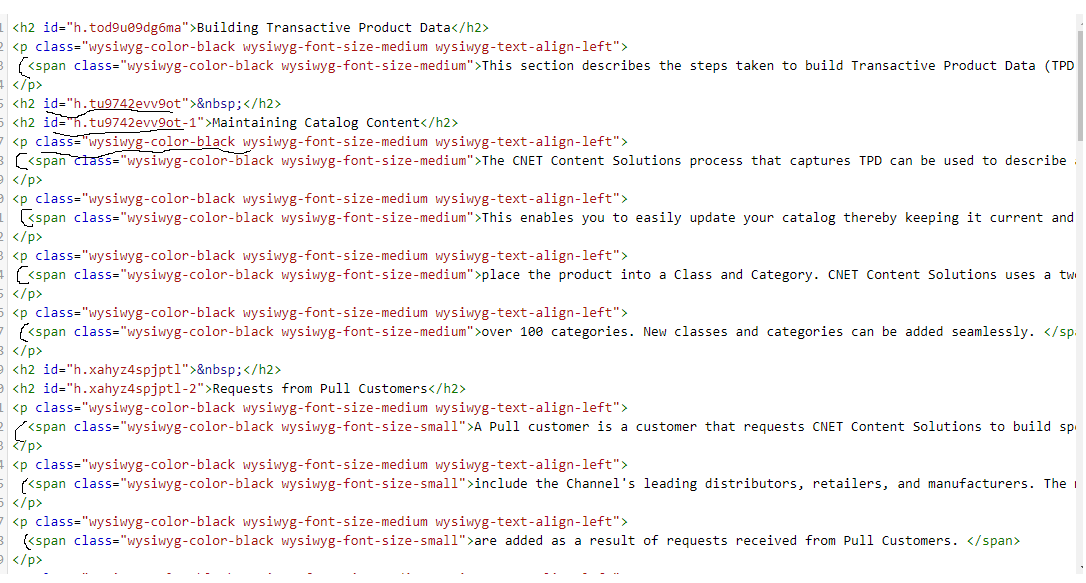Click the &nbsp; entity in the h.xahyz4spjptl heading

[x=220, y=370]
